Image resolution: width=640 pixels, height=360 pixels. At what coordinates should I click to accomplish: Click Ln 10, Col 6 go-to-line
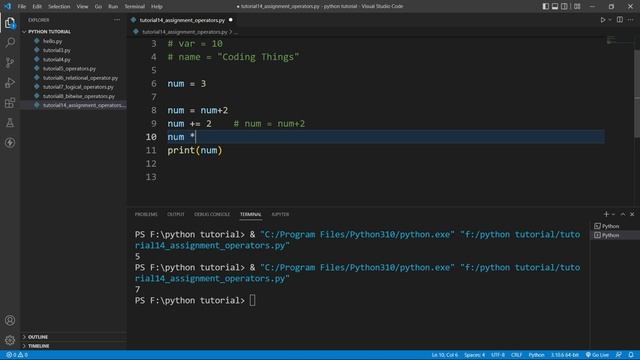coord(444,355)
